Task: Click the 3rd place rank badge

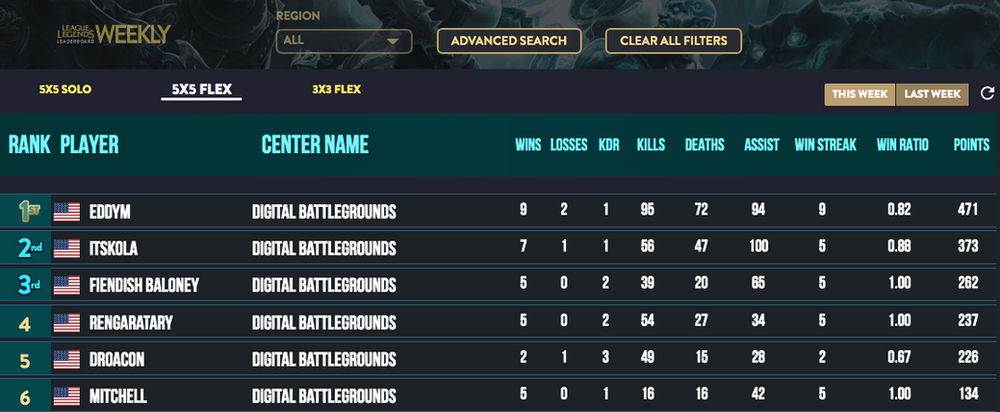Action: [x=29, y=285]
